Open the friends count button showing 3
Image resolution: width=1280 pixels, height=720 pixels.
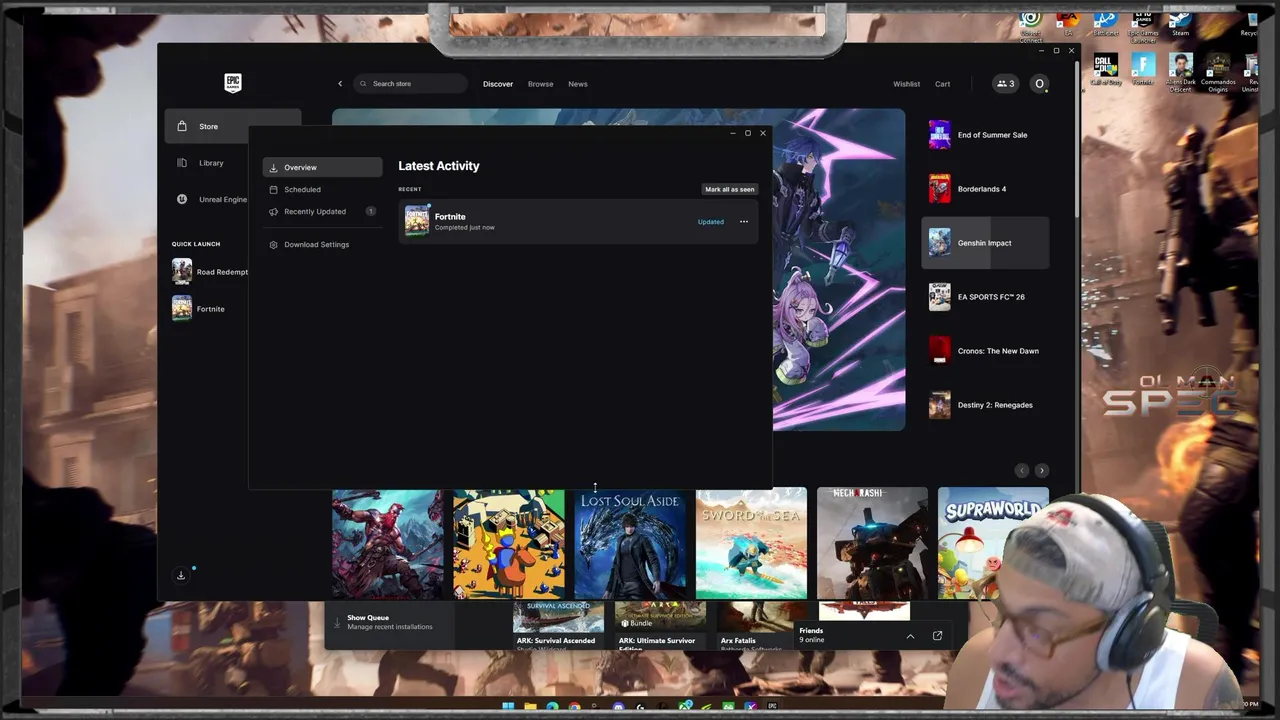[1006, 84]
